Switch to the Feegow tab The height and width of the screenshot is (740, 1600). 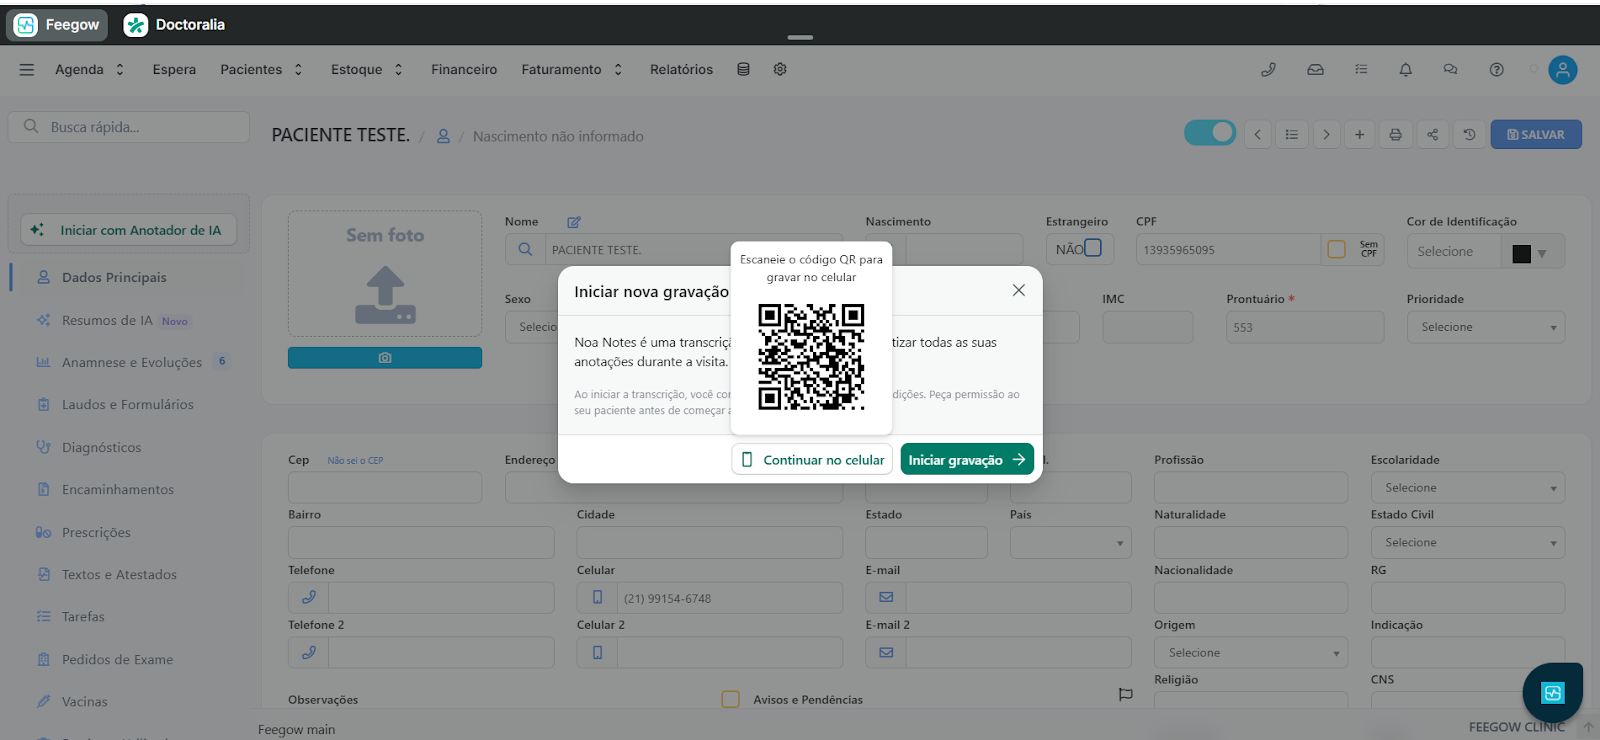58,25
